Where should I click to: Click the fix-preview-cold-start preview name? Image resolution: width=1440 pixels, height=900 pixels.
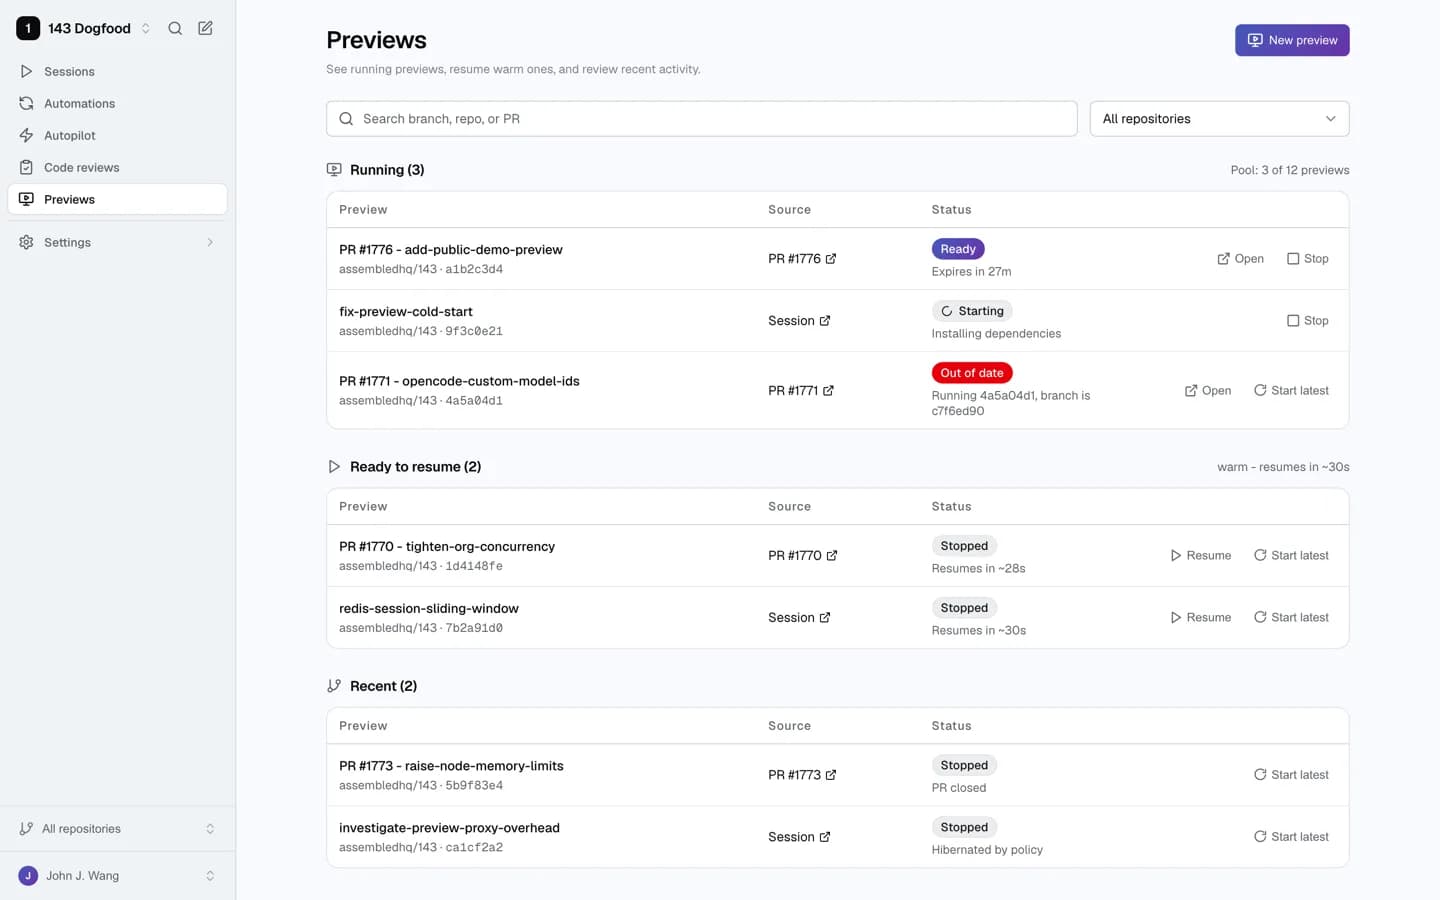point(406,311)
